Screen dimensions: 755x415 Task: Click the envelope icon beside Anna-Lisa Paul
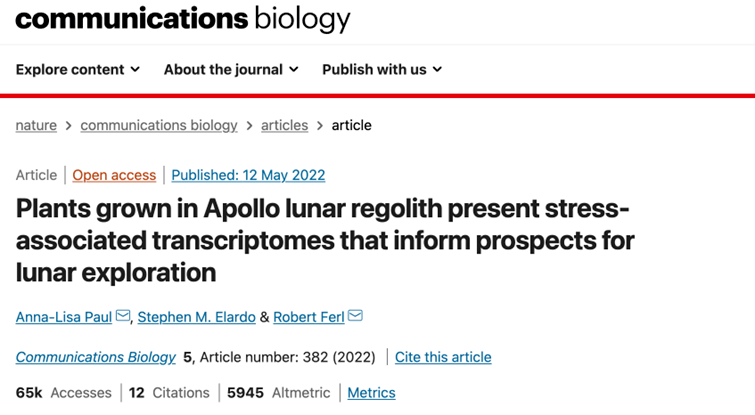pos(123,317)
